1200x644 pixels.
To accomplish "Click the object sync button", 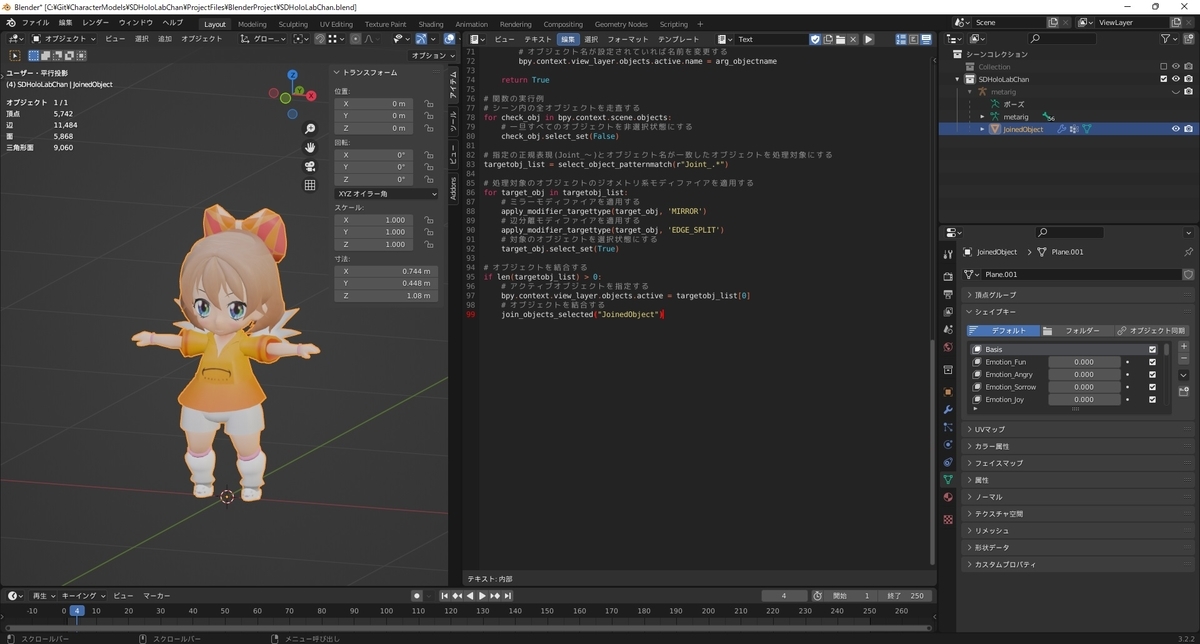I will click(1151, 330).
